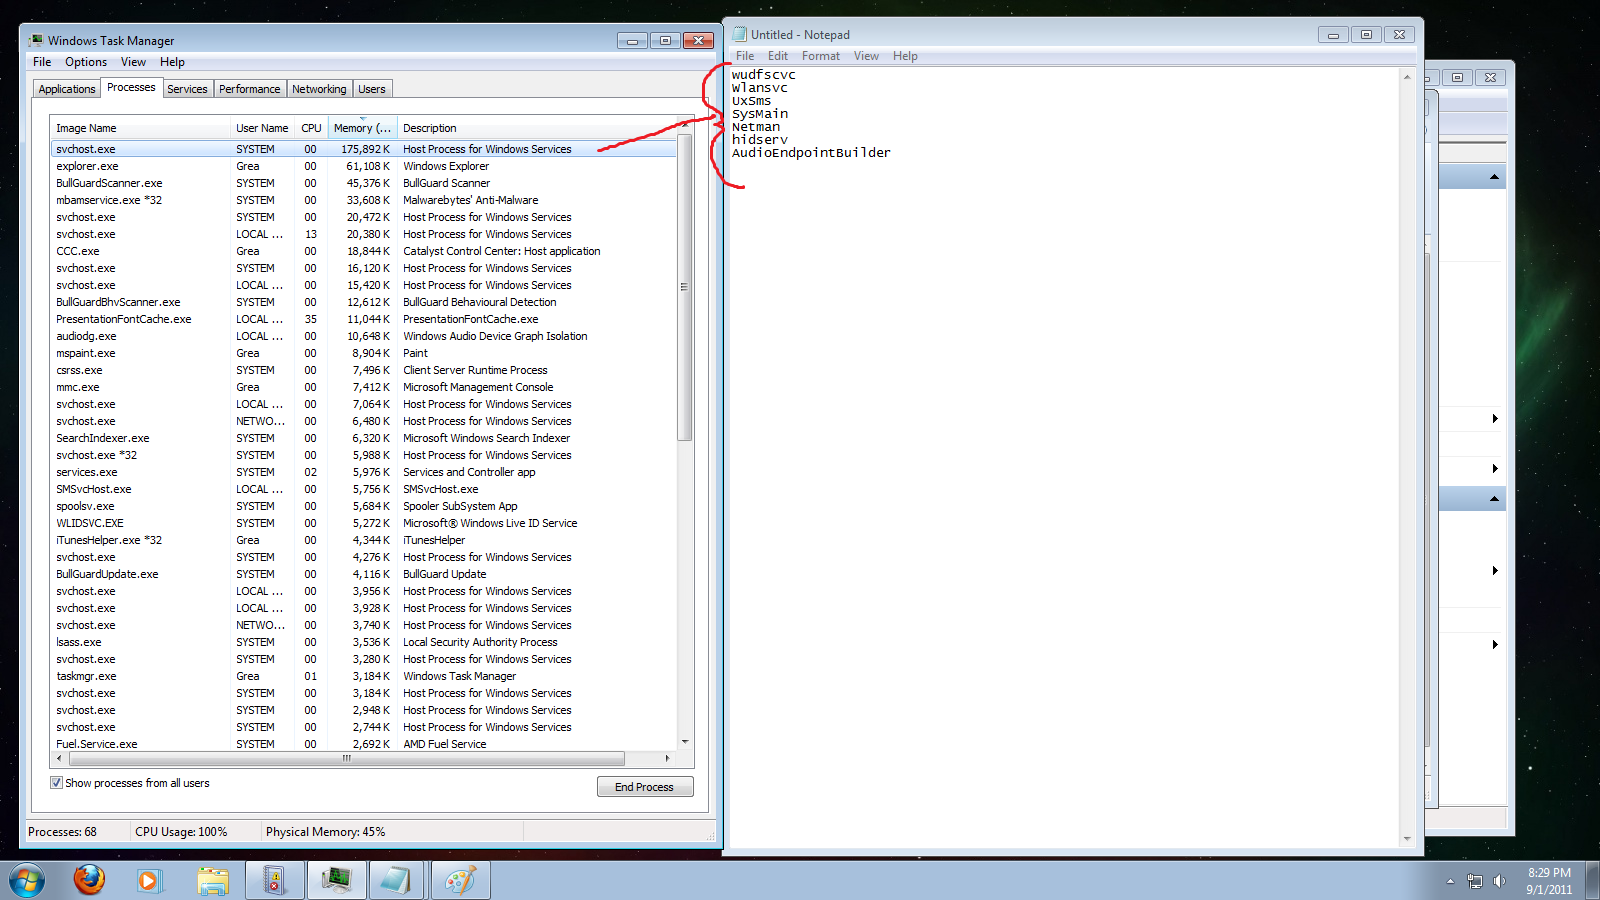This screenshot has width=1600, height=900.
Task: Open the volume speaker tray icon
Action: point(1499,881)
